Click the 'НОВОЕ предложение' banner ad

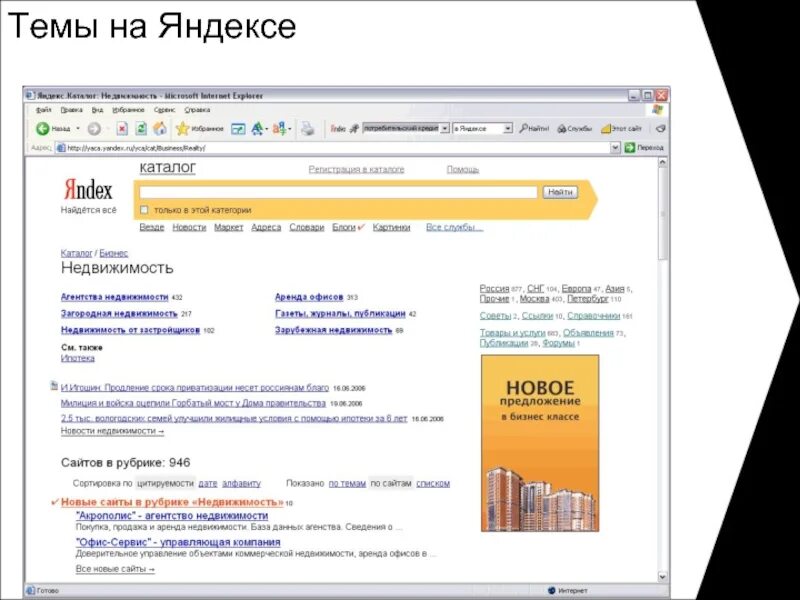tap(540, 443)
